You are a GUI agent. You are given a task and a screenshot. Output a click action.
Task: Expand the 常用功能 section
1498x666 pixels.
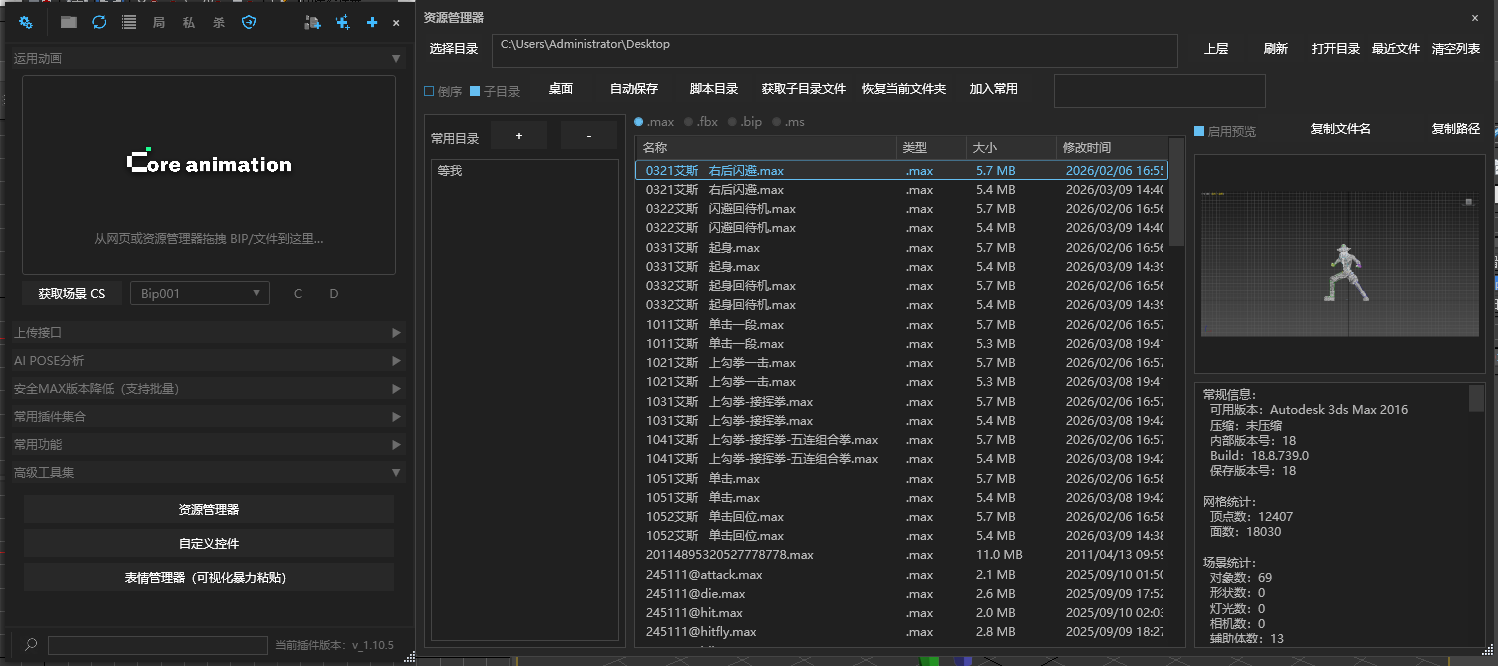[x=207, y=445]
